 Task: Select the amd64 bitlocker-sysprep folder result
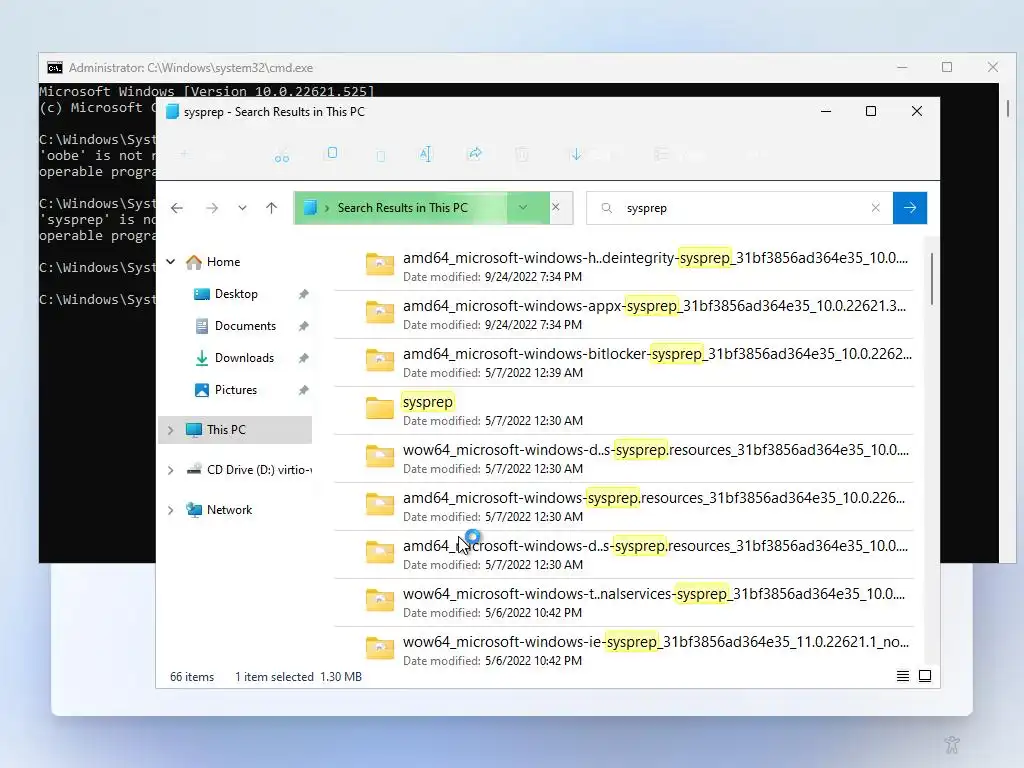pyautogui.click(x=623, y=362)
